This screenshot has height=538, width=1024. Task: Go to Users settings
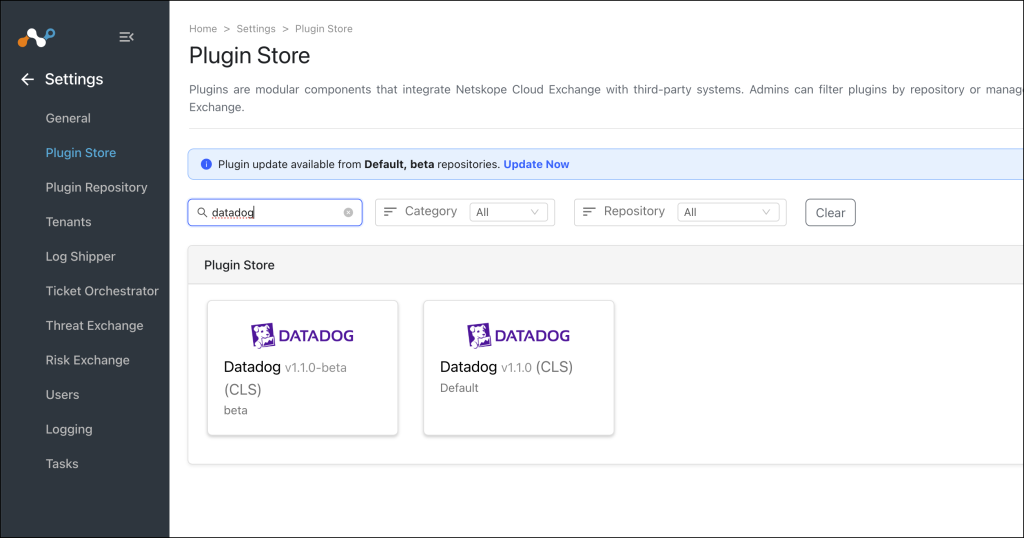pyautogui.click(x=62, y=395)
